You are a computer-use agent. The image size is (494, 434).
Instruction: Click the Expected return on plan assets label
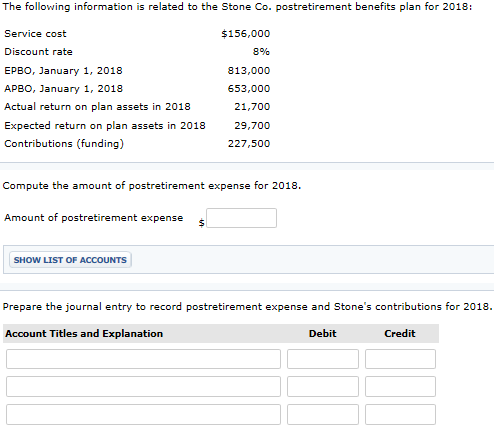tap(105, 126)
